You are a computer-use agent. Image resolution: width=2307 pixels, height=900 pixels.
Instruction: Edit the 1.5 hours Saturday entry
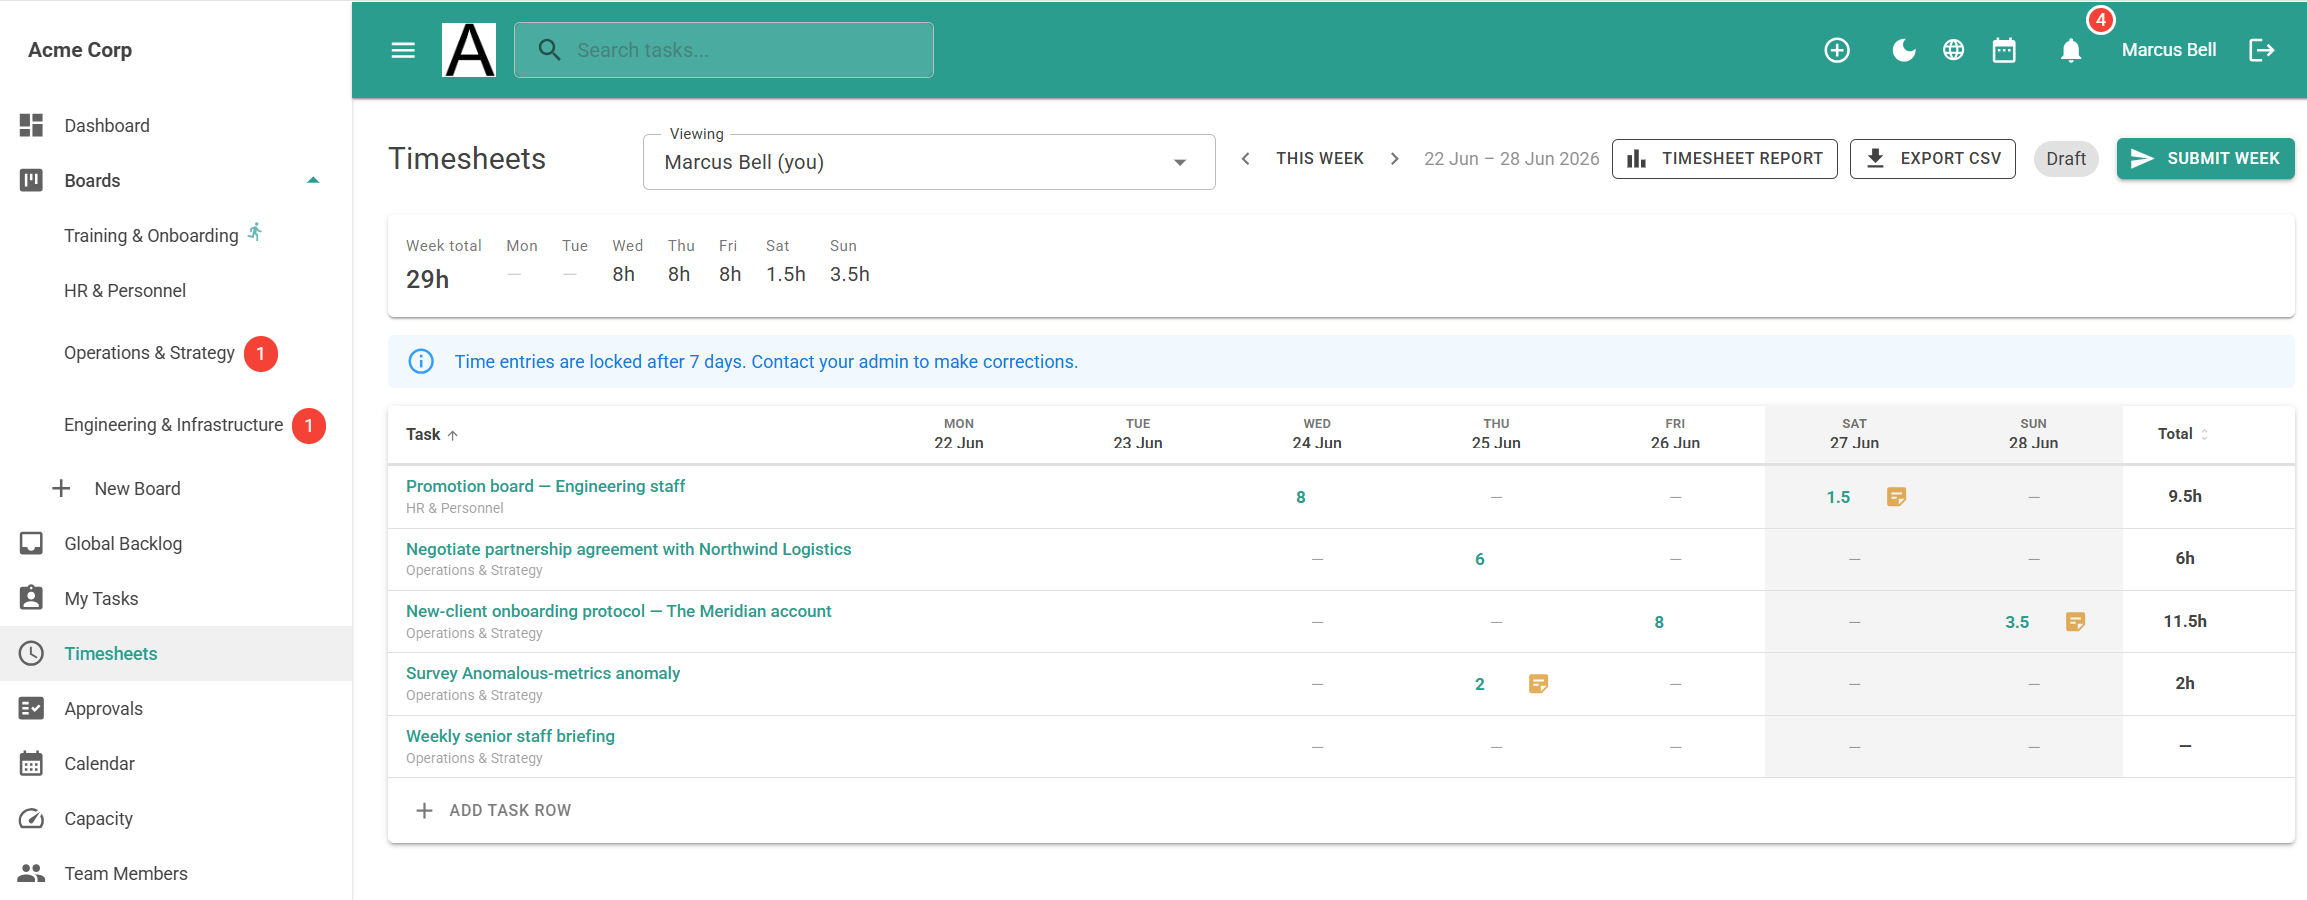pyautogui.click(x=1838, y=497)
